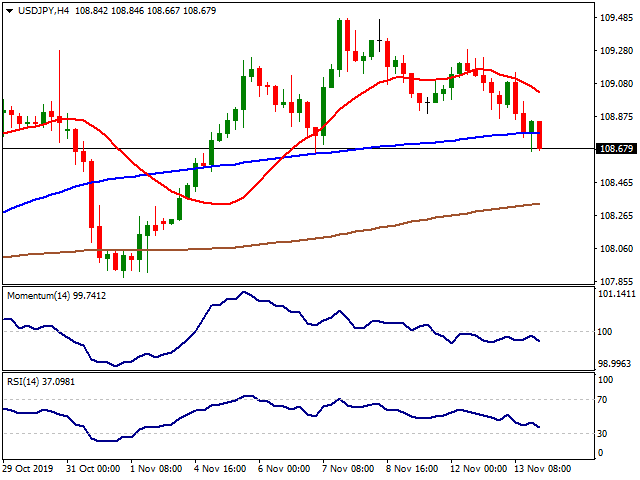The height and width of the screenshot is (480, 640).
Task: Click the 109.080 price scale value
Action: click(x=616, y=84)
